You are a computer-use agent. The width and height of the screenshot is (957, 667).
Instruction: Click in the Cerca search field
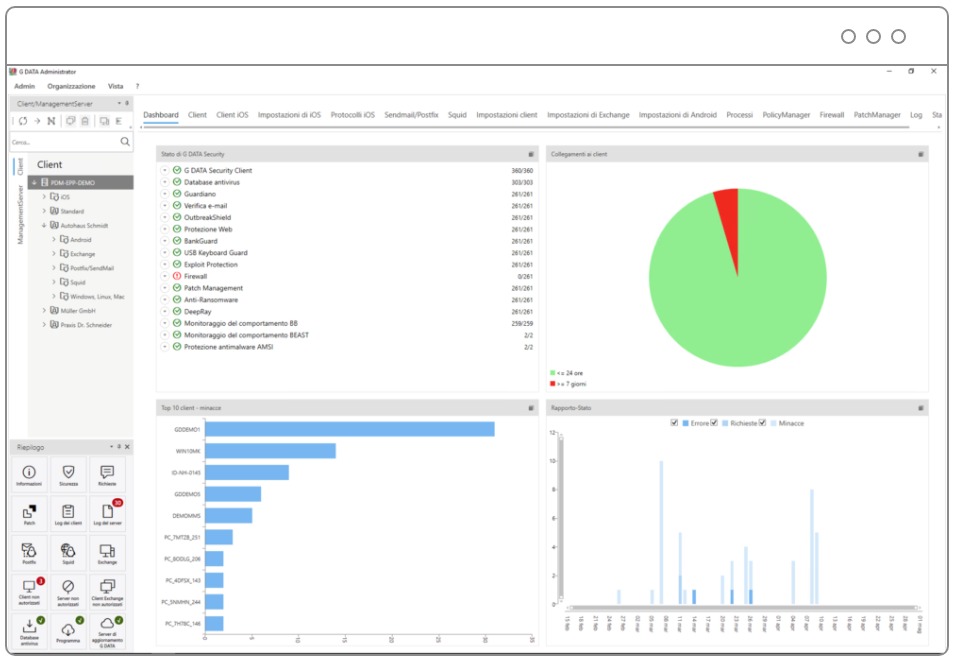click(64, 142)
